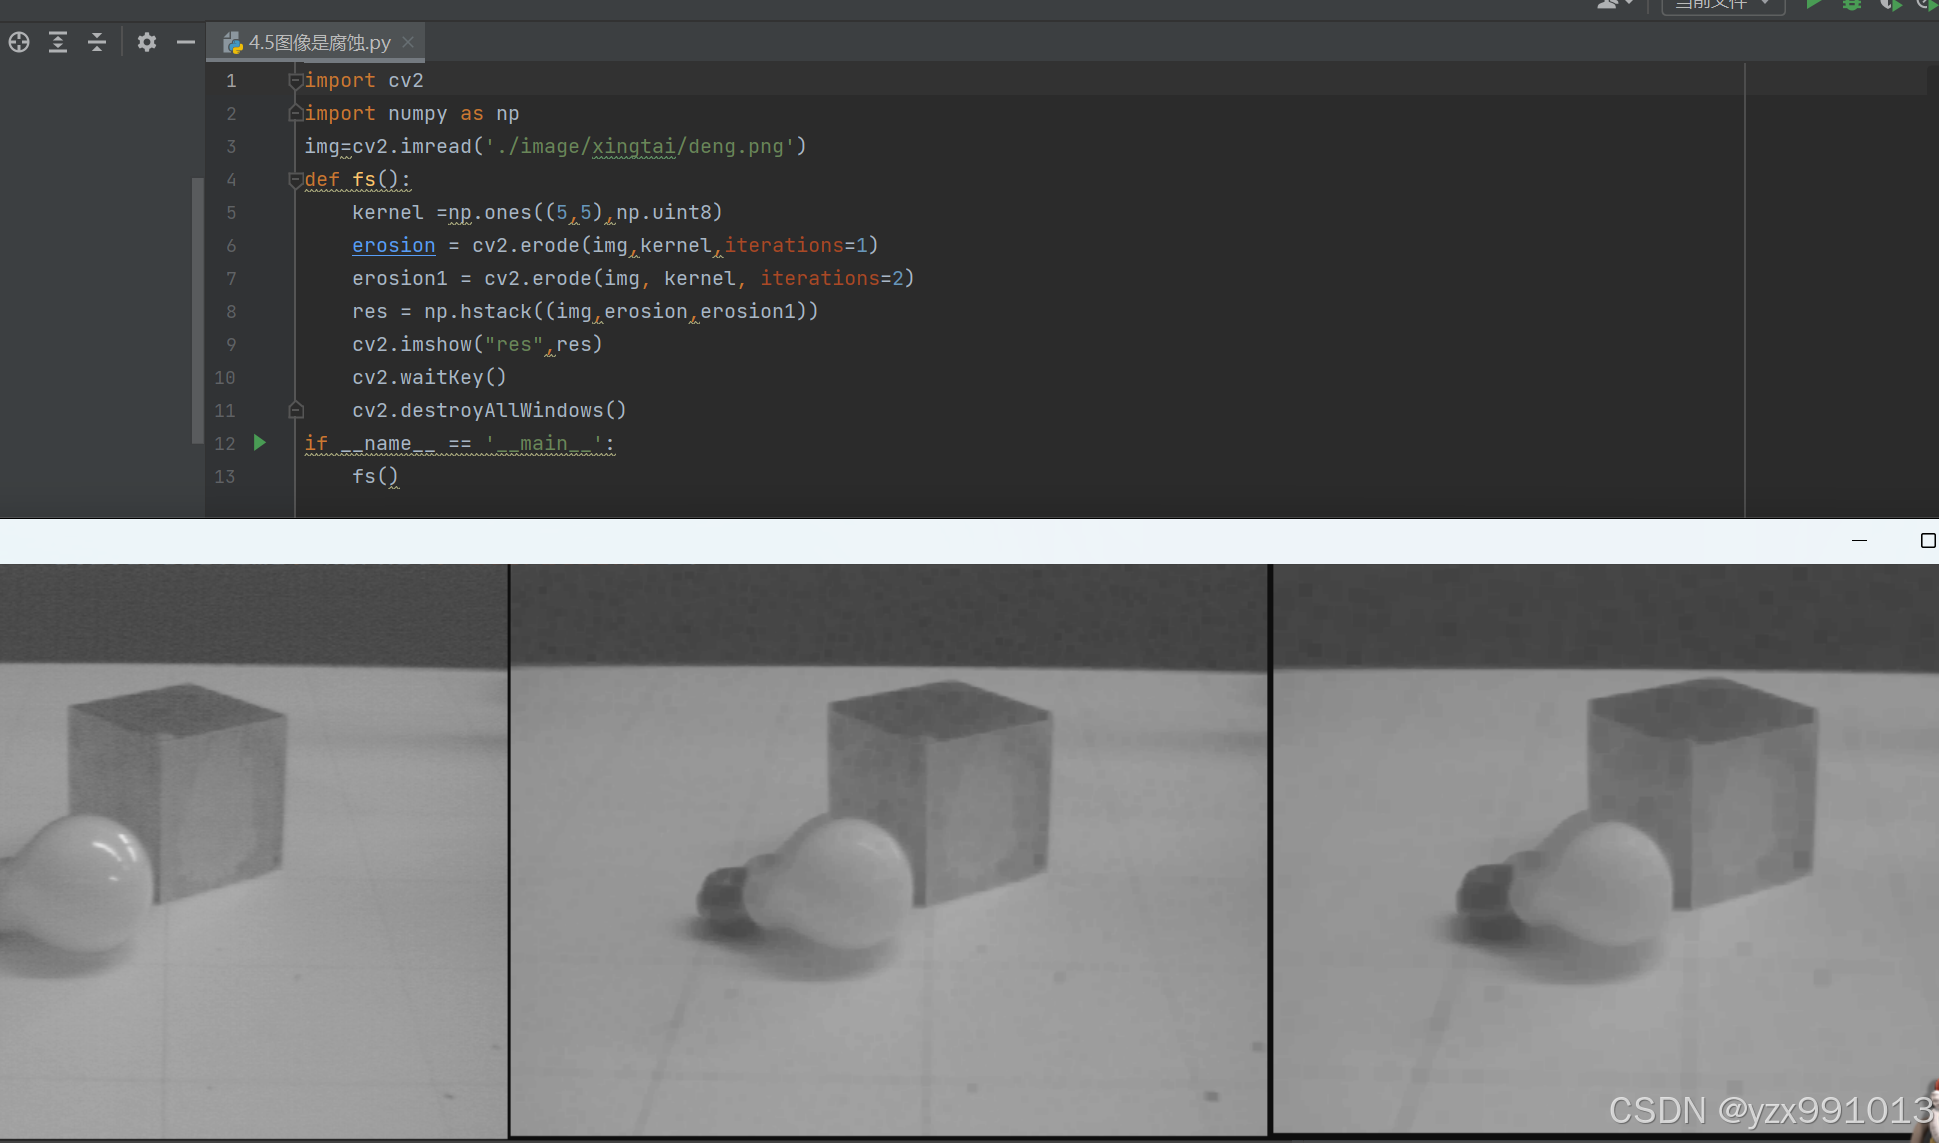This screenshot has height=1143, width=1939.
Task: Click the fold end marker on line 11
Action: (x=295, y=410)
